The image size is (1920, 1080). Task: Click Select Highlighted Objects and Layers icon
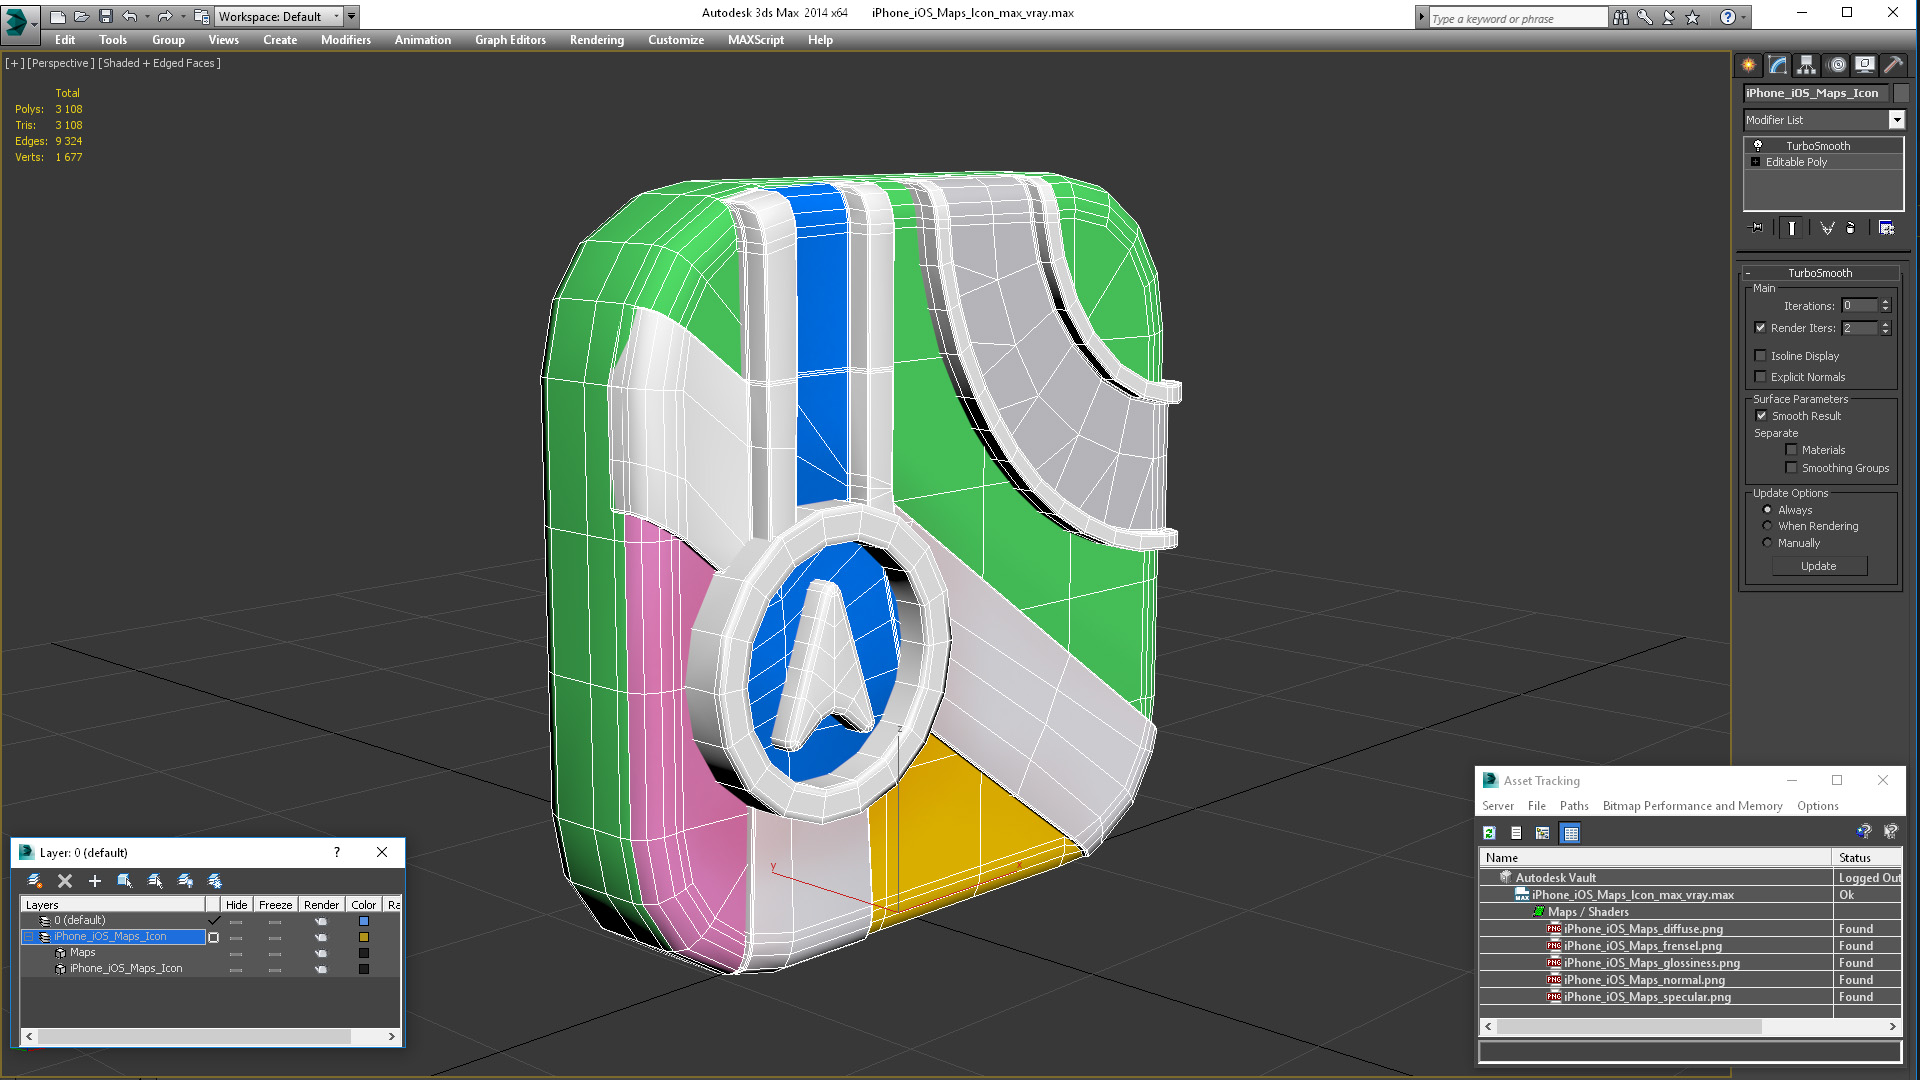point(125,881)
